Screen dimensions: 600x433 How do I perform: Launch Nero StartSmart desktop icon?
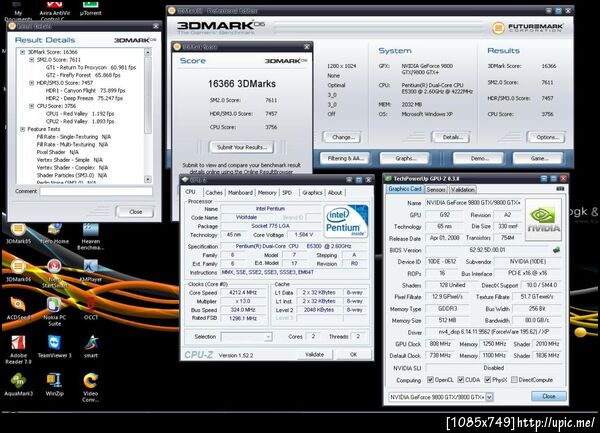coord(54,273)
